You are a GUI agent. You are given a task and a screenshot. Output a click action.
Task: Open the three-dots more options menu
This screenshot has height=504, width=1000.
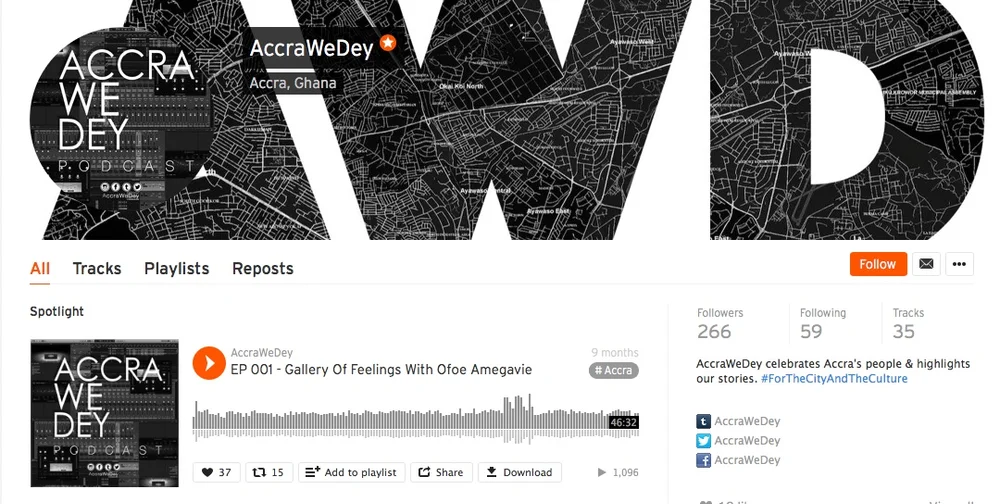[x=959, y=264]
